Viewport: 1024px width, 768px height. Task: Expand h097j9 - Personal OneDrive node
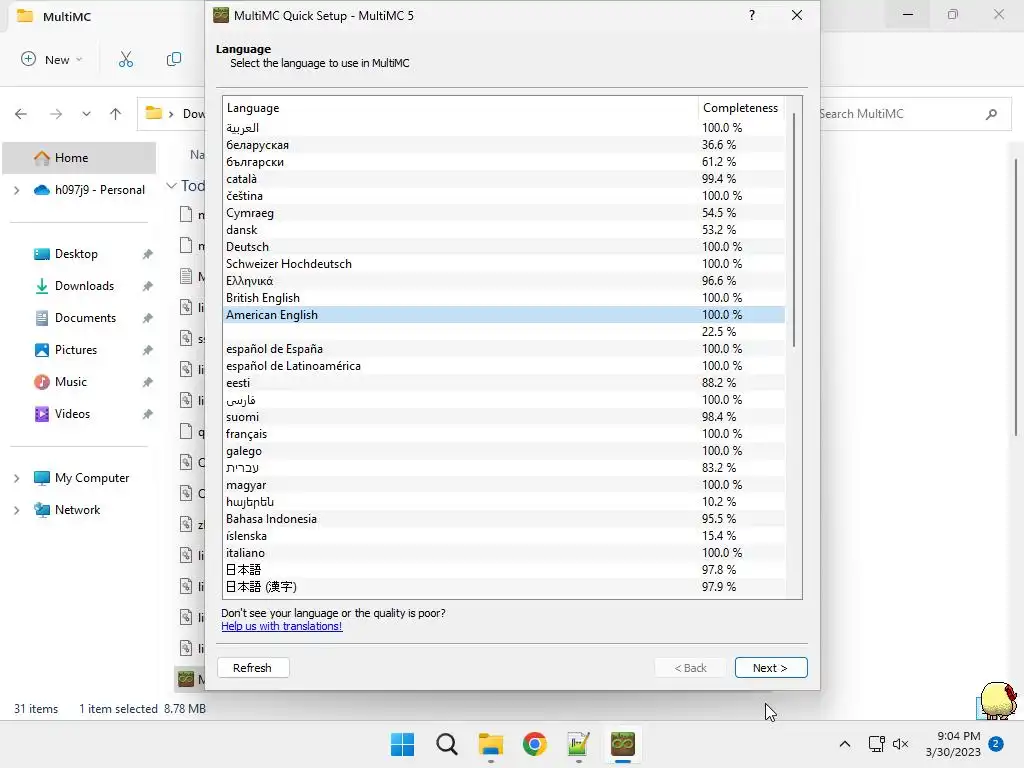tap(16, 190)
